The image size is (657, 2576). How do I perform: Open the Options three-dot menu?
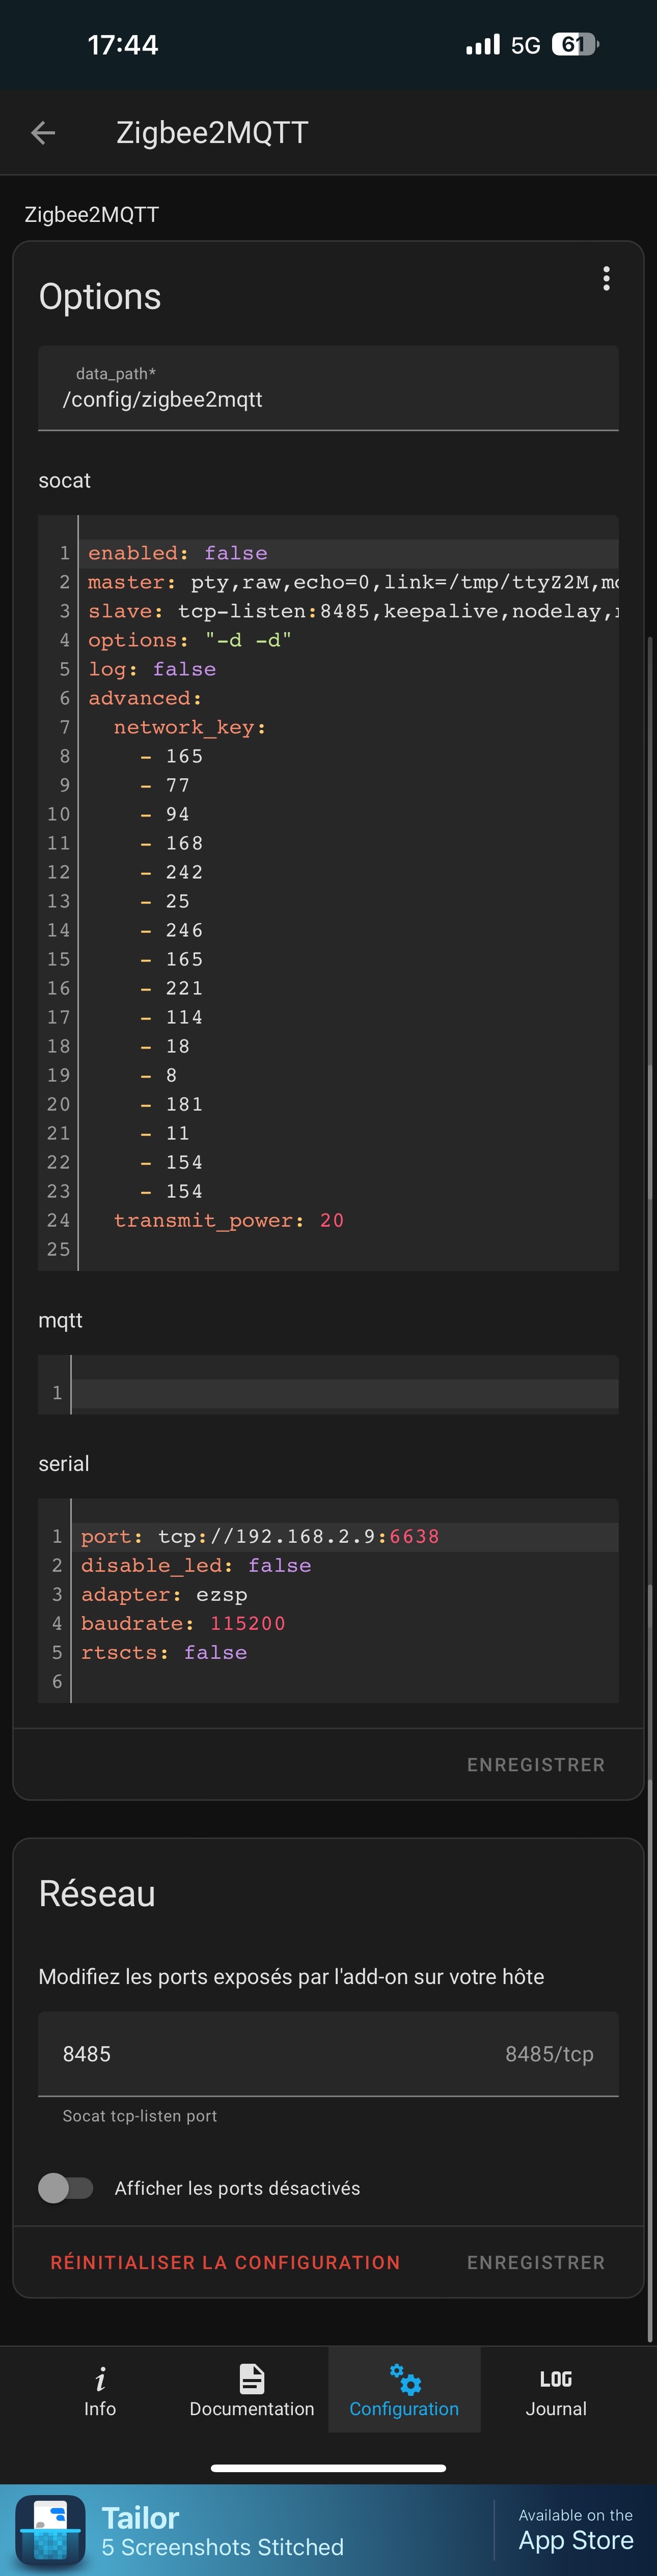click(606, 279)
